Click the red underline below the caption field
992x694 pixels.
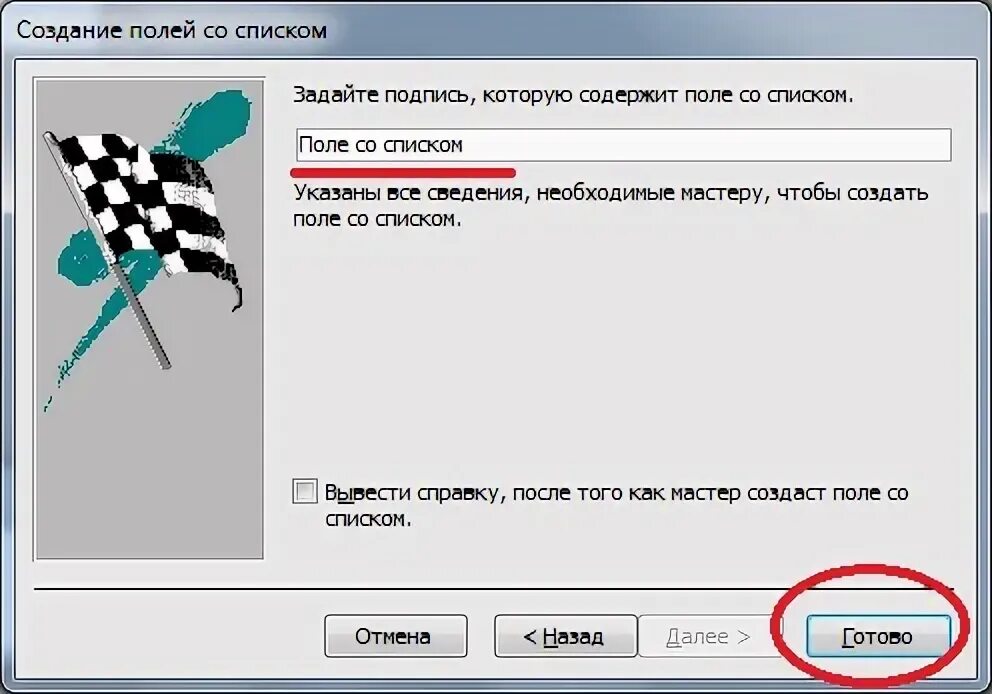point(404,172)
